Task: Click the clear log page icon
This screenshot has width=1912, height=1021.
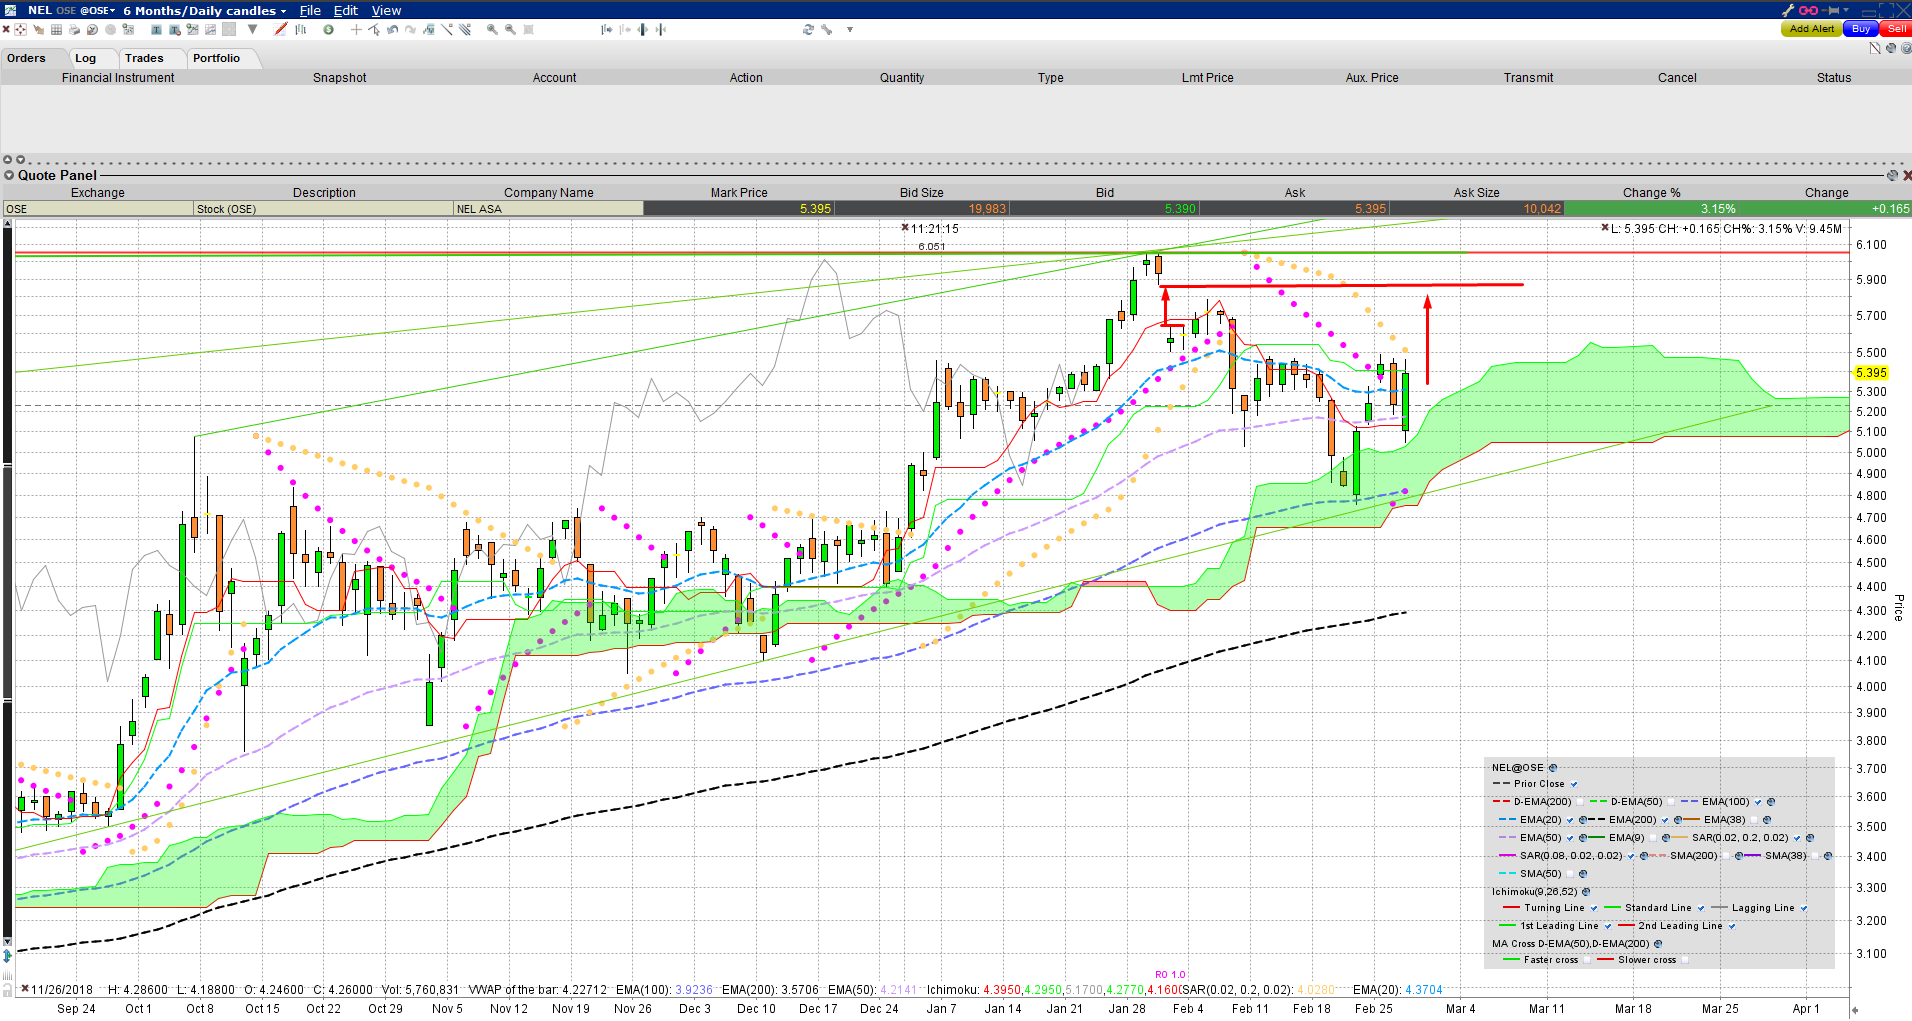Action: coord(1876,47)
